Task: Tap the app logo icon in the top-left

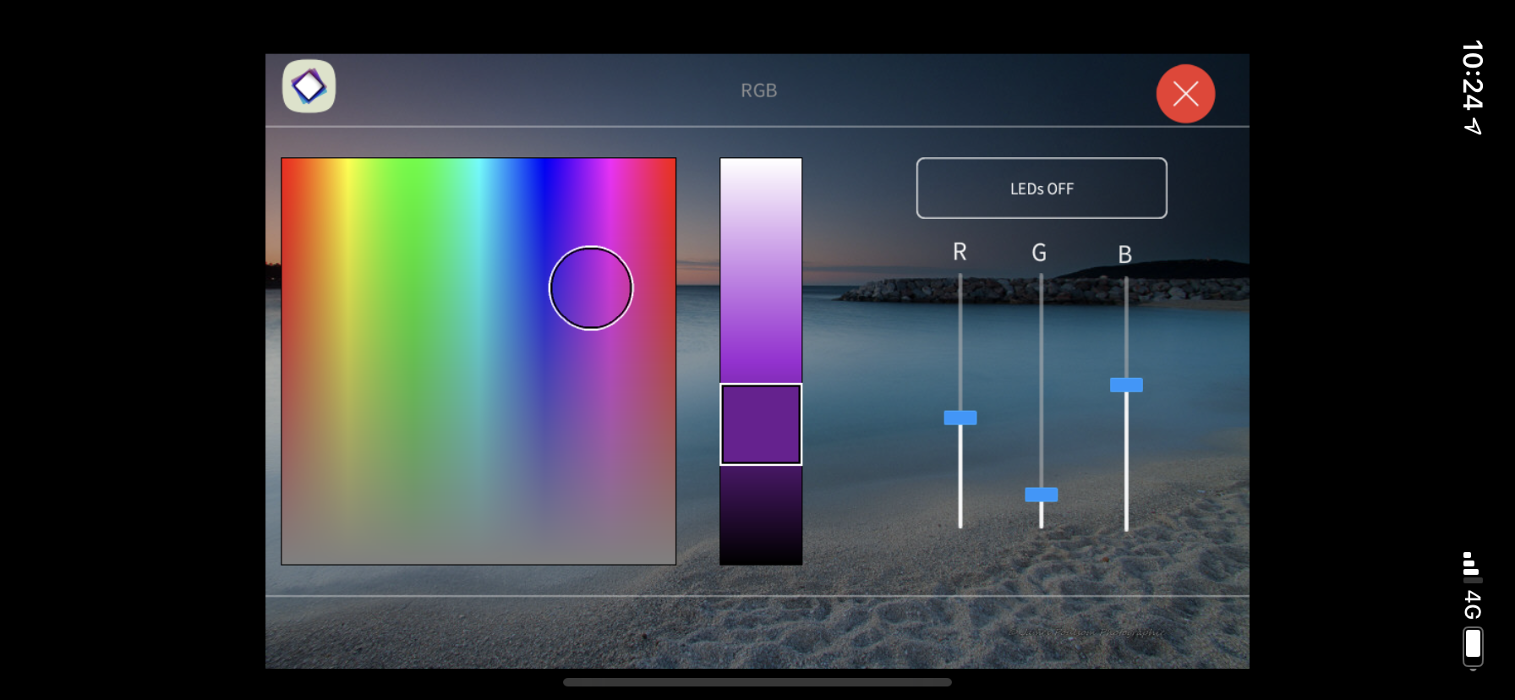Action: tap(309, 86)
